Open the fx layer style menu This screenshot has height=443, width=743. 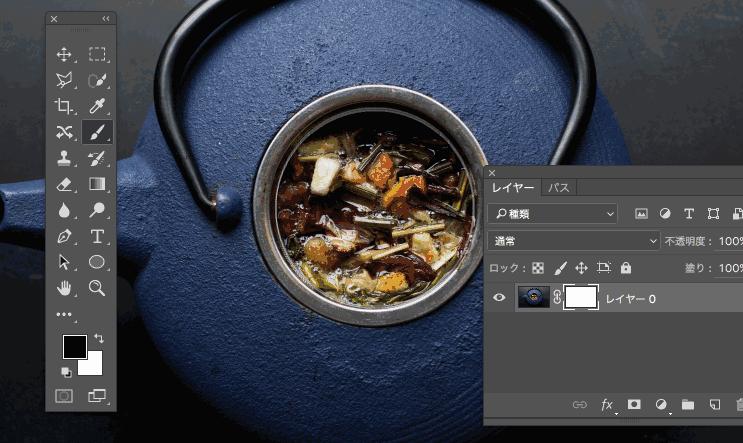point(607,405)
